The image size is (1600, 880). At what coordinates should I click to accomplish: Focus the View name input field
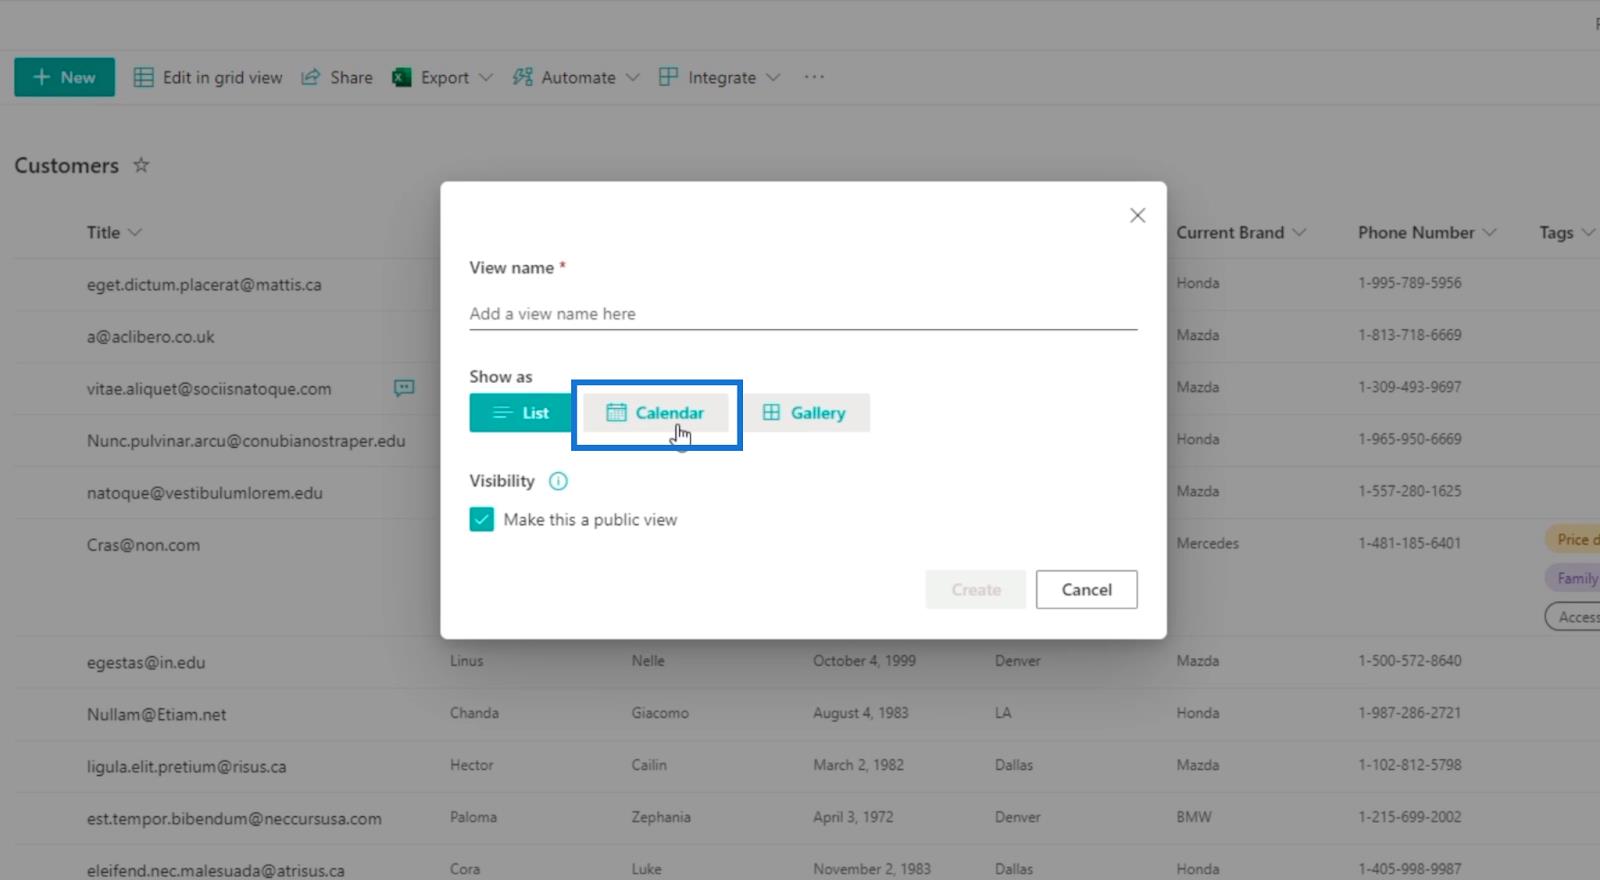pos(803,314)
